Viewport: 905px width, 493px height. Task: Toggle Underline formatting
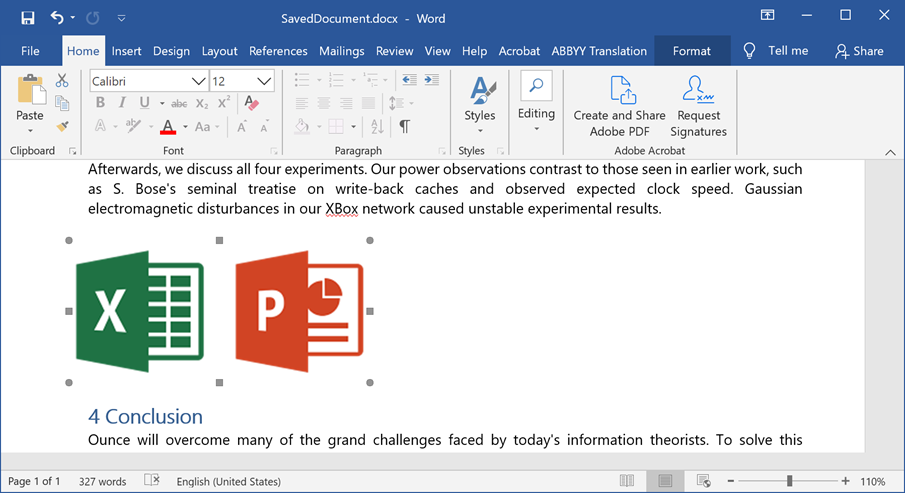pos(144,103)
